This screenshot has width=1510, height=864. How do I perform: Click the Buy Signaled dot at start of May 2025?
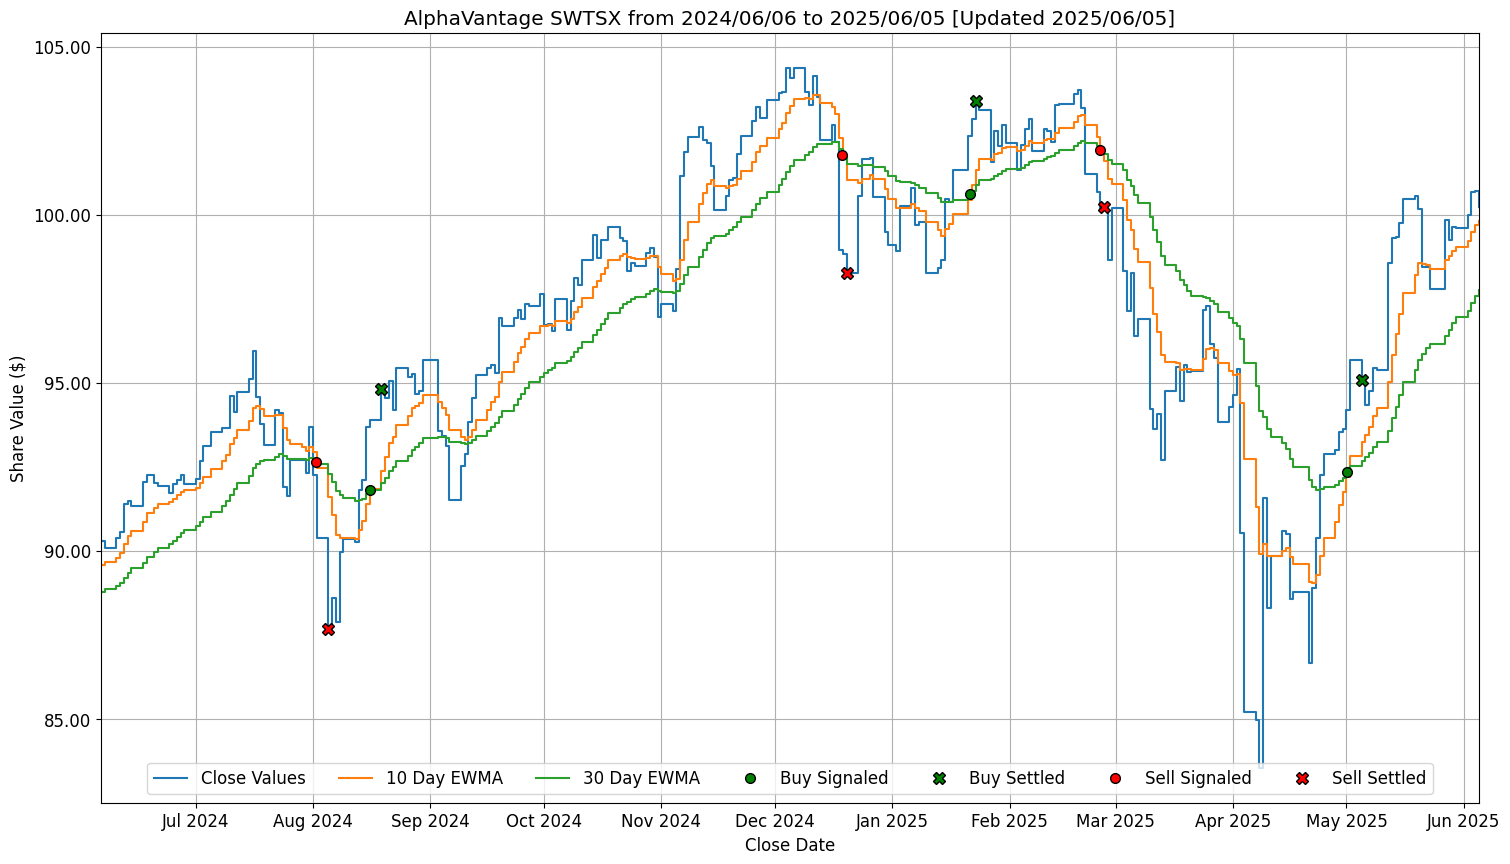[x=1347, y=472]
